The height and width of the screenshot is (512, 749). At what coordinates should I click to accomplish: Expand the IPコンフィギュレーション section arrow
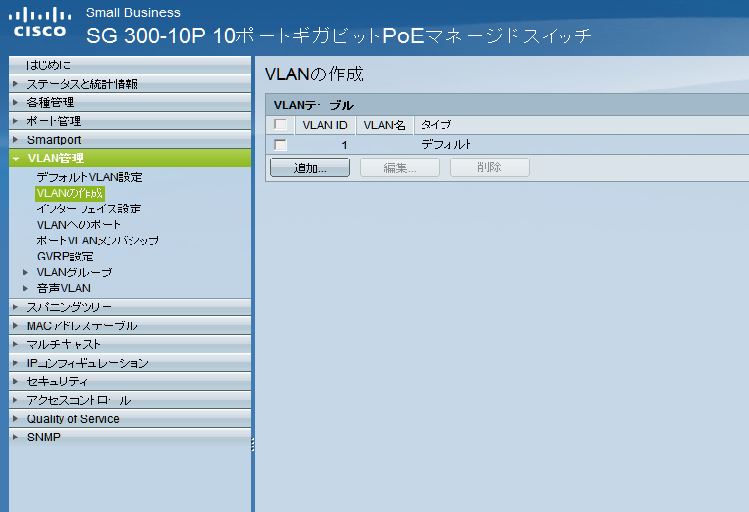15,363
